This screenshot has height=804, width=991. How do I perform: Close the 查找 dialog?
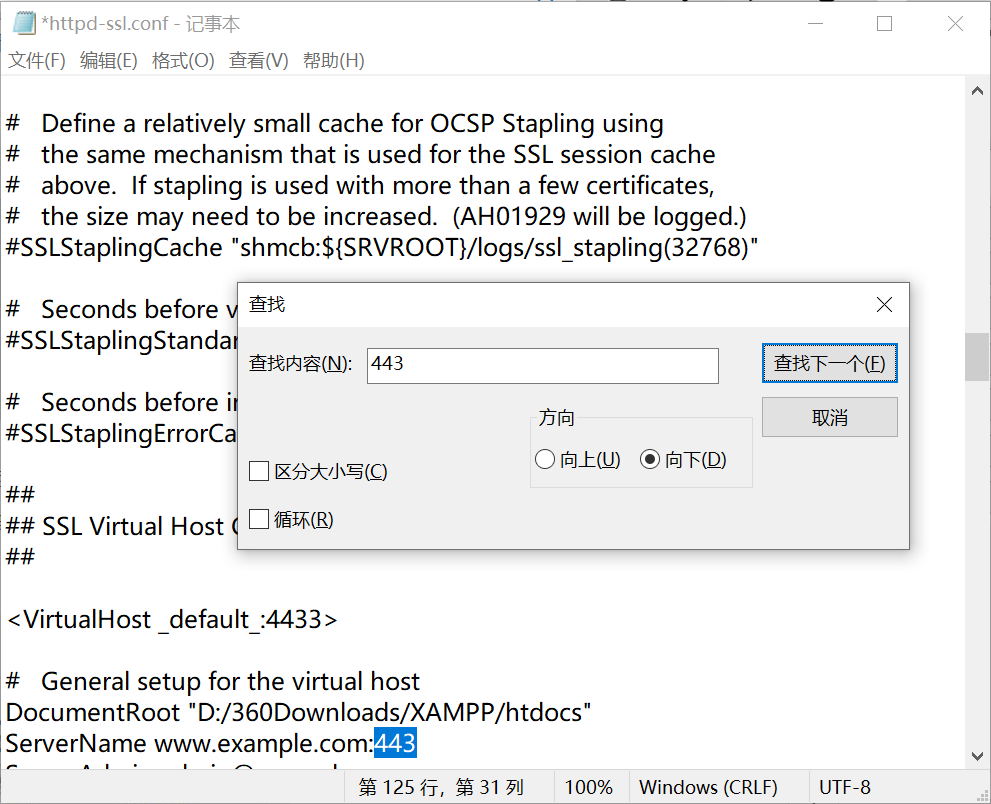pyautogui.click(x=884, y=304)
